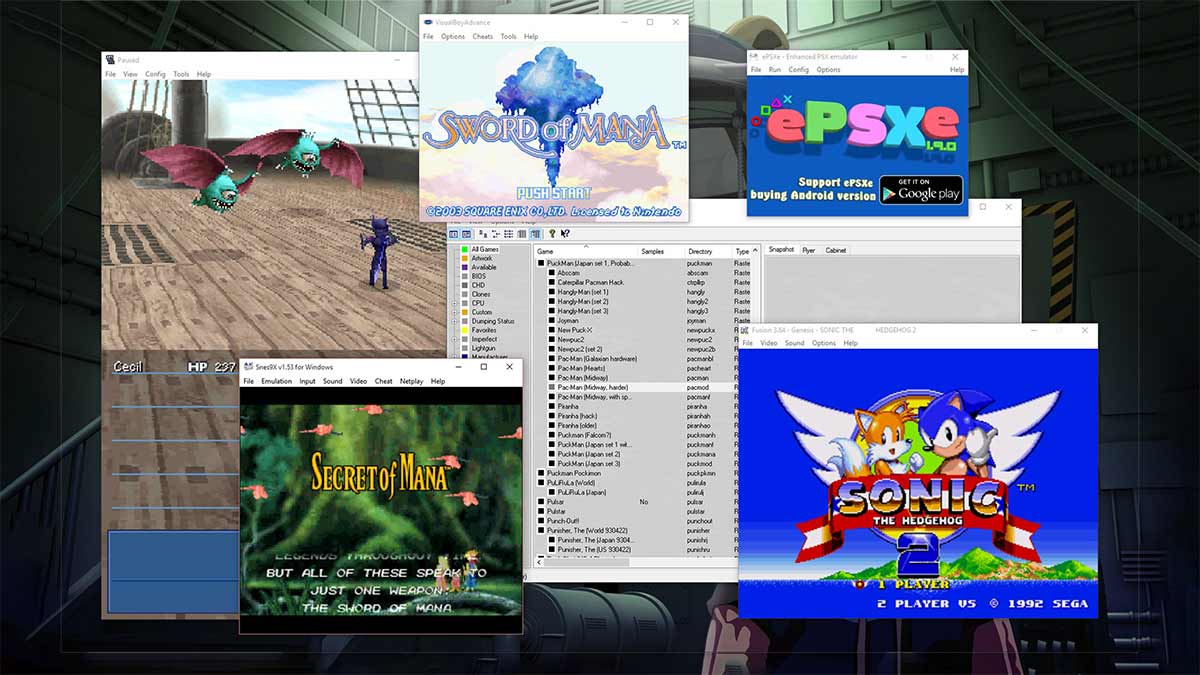Switch to the Flyer tab
The height and width of the screenshot is (675, 1200).
[x=808, y=250]
